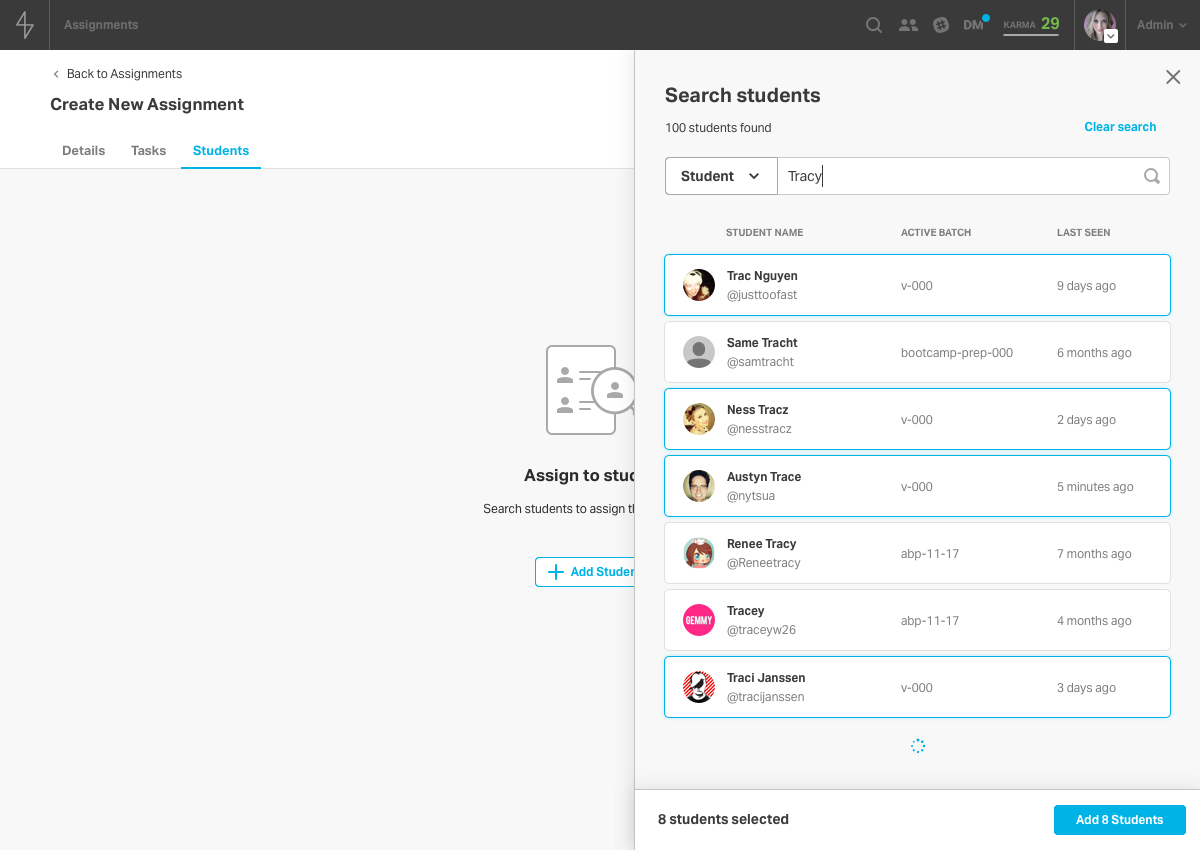Expand the Admin menu
This screenshot has width=1200, height=850.
[x=1161, y=25]
